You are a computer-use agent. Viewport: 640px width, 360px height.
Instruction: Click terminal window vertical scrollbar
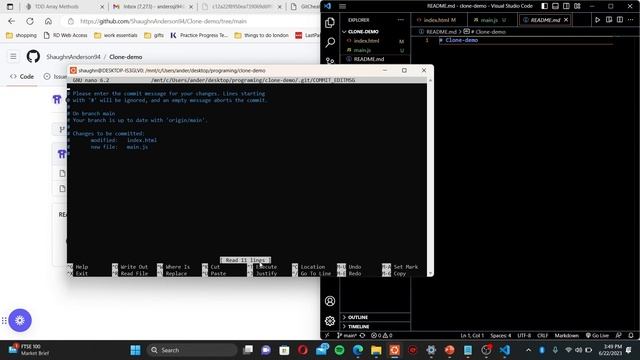point(430,176)
